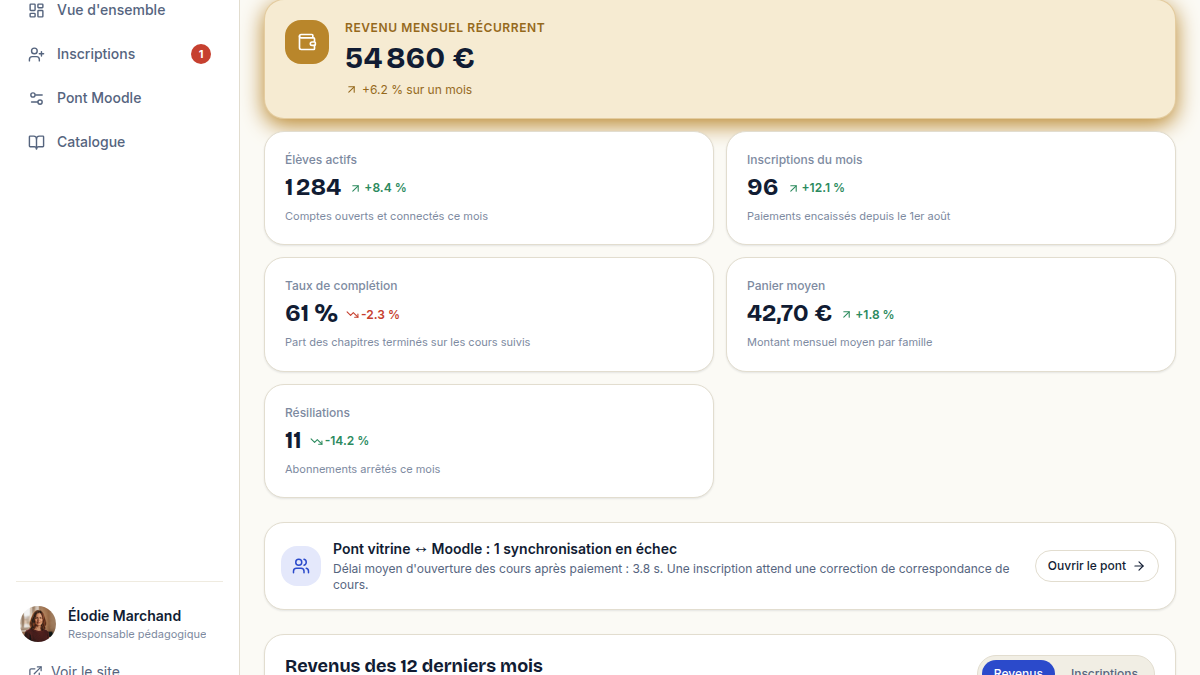Click the Résiliations downward trend icon
Viewport: 1200px width, 675px height.
point(317,441)
